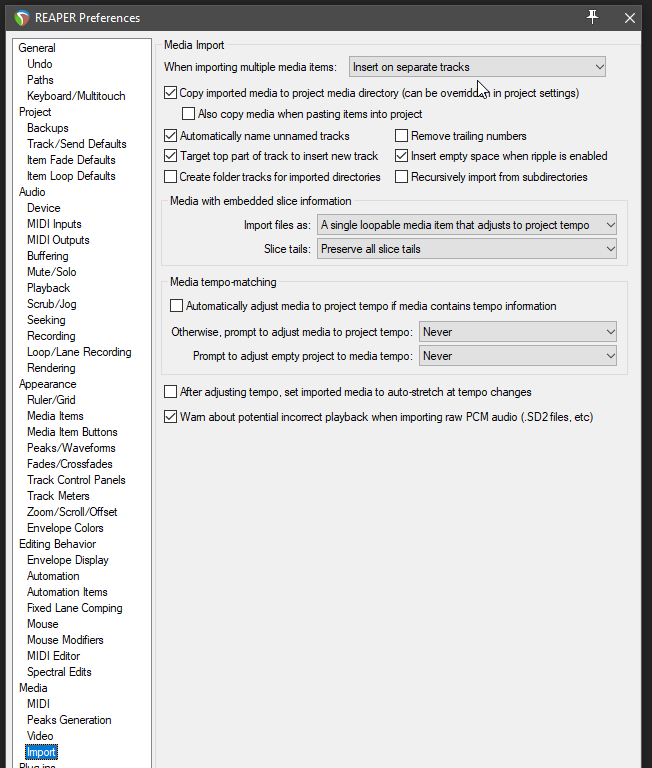Viewport: 652px width, 768px height.
Task: Open Media Item Buttons page
Action: click(x=72, y=432)
